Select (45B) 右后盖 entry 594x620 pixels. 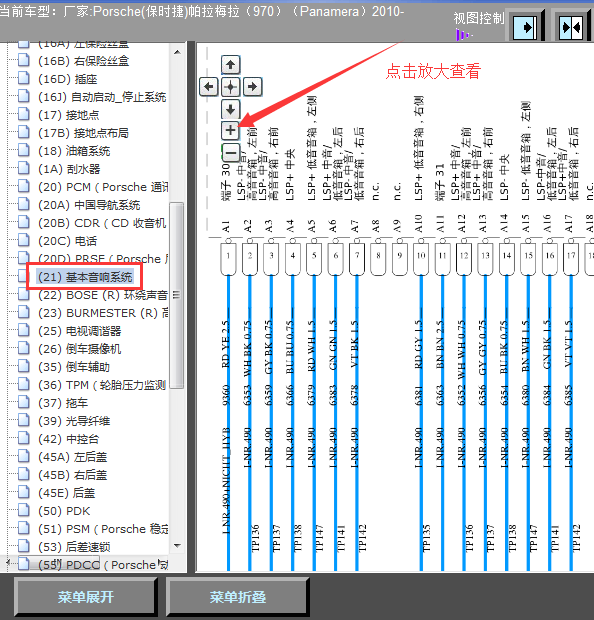coord(72,474)
